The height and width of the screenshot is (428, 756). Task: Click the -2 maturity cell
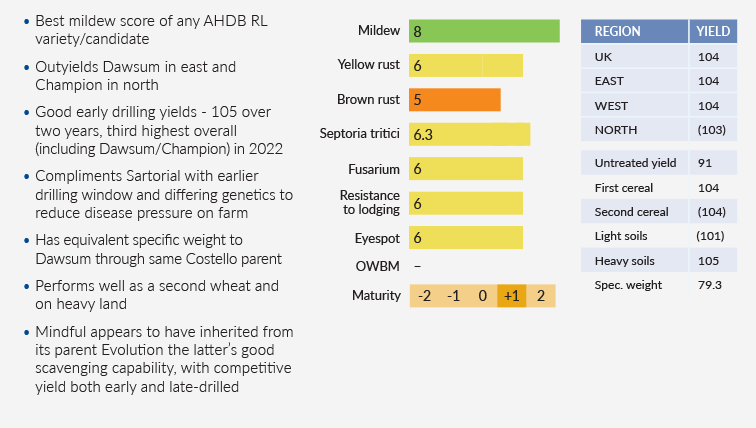click(424, 296)
